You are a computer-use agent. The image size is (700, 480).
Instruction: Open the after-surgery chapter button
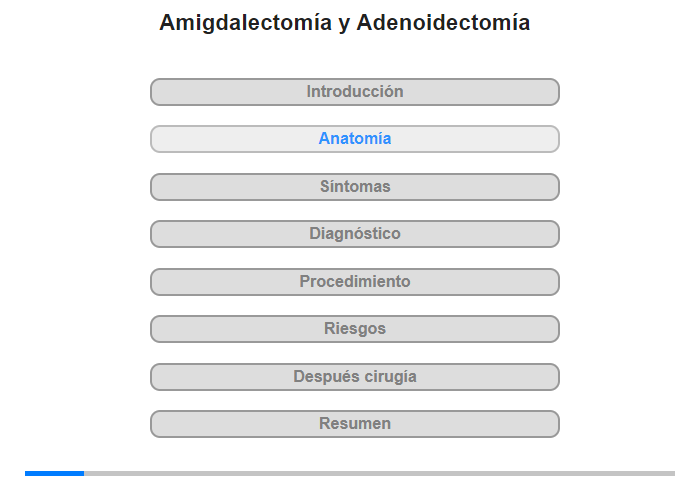coord(355,377)
